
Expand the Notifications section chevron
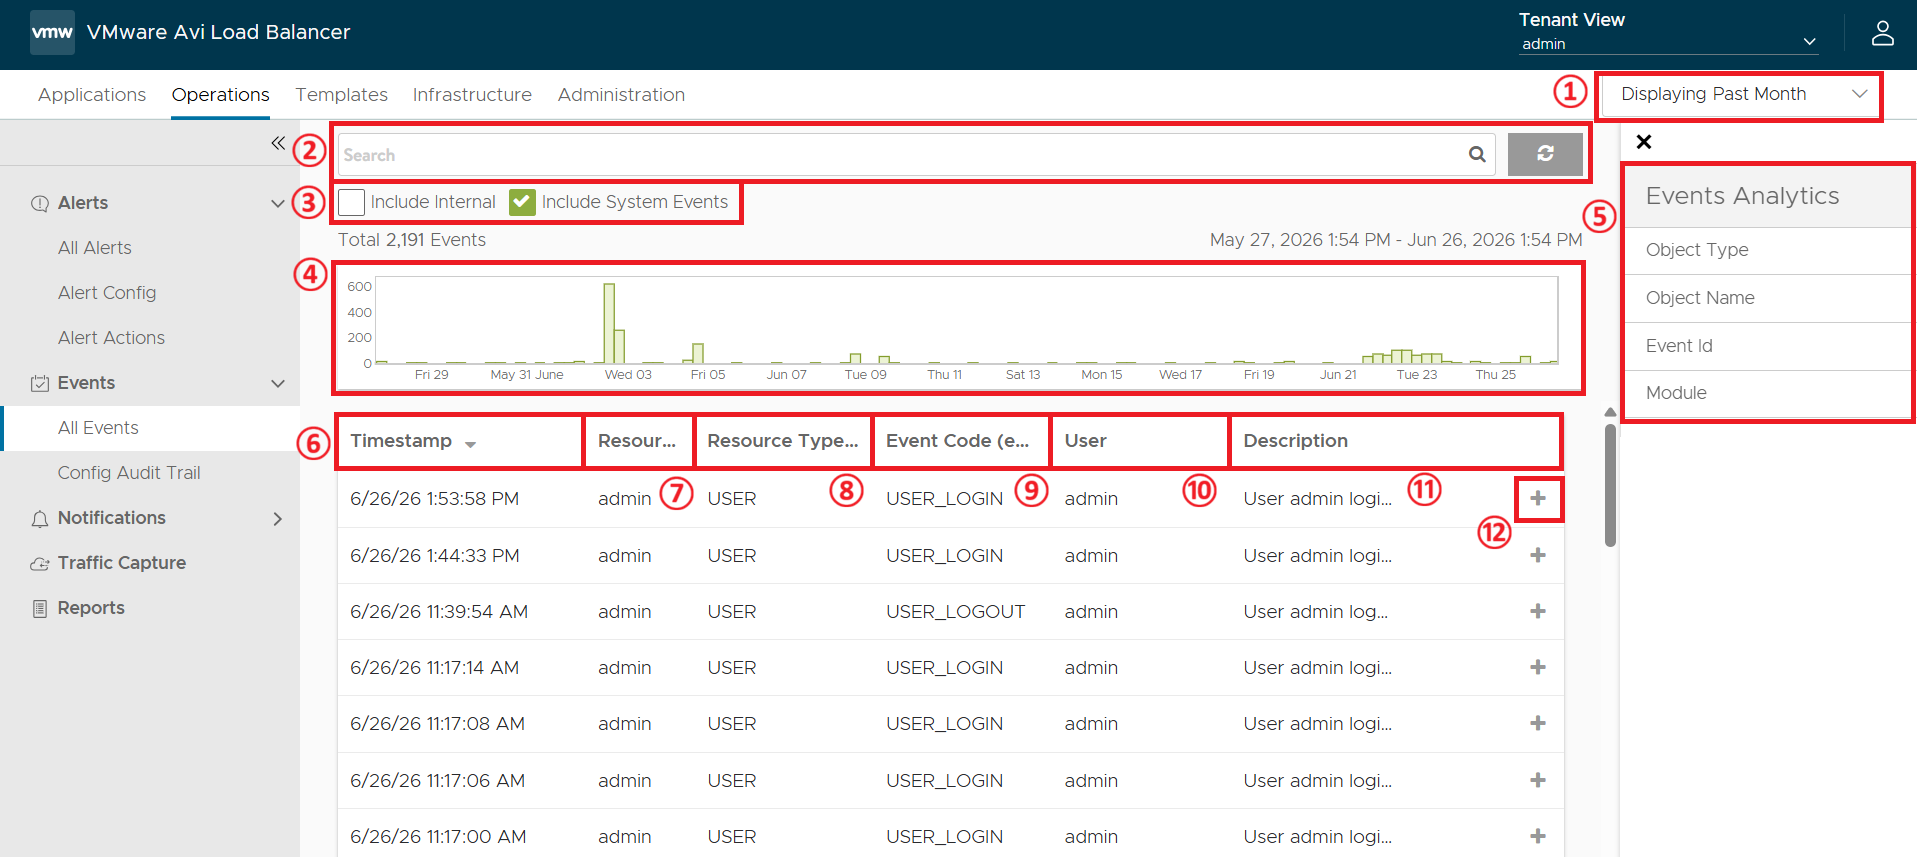click(278, 518)
